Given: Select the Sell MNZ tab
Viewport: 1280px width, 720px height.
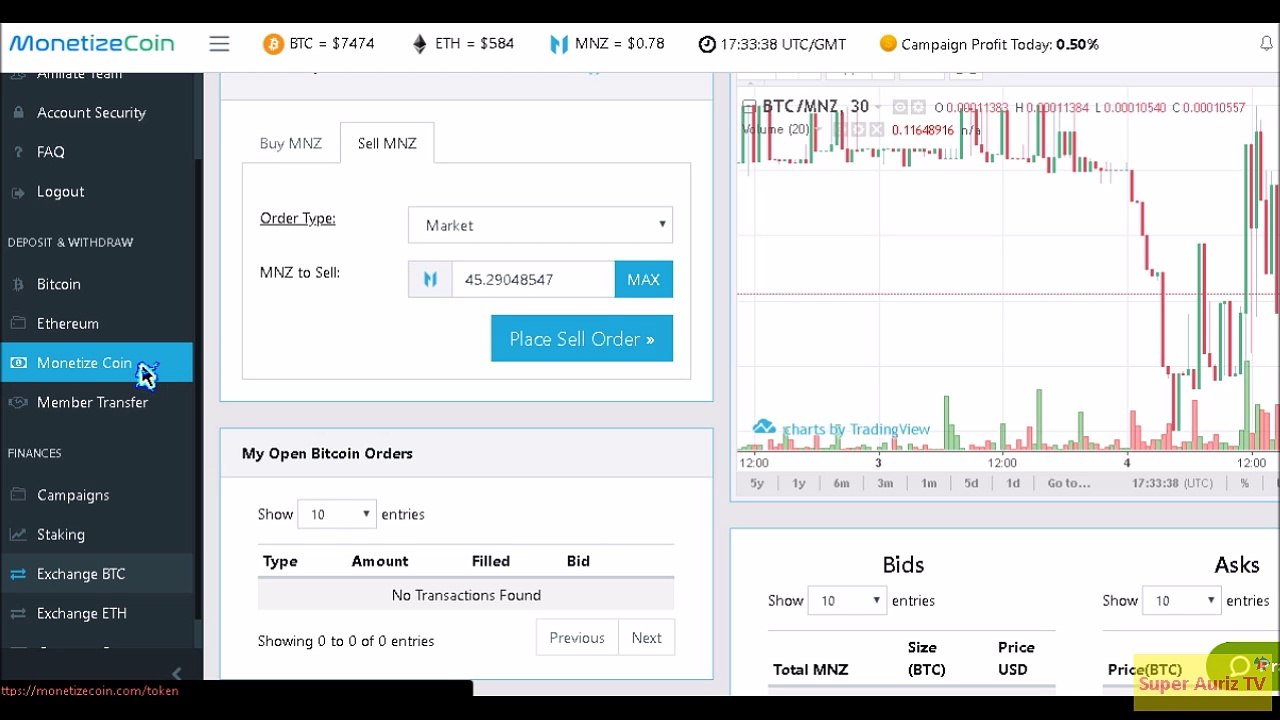Looking at the screenshot, I should (x=387, y=143).
